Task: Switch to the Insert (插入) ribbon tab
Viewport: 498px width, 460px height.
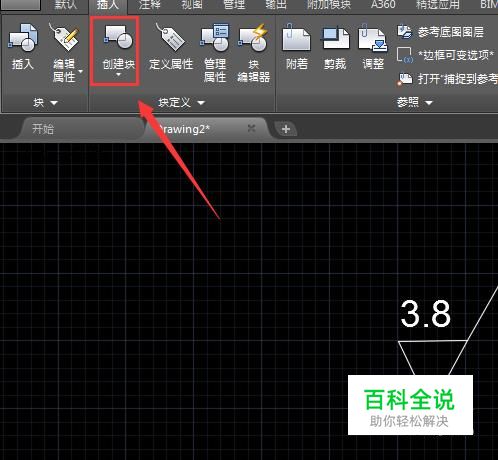Action: tap(108, 4)
